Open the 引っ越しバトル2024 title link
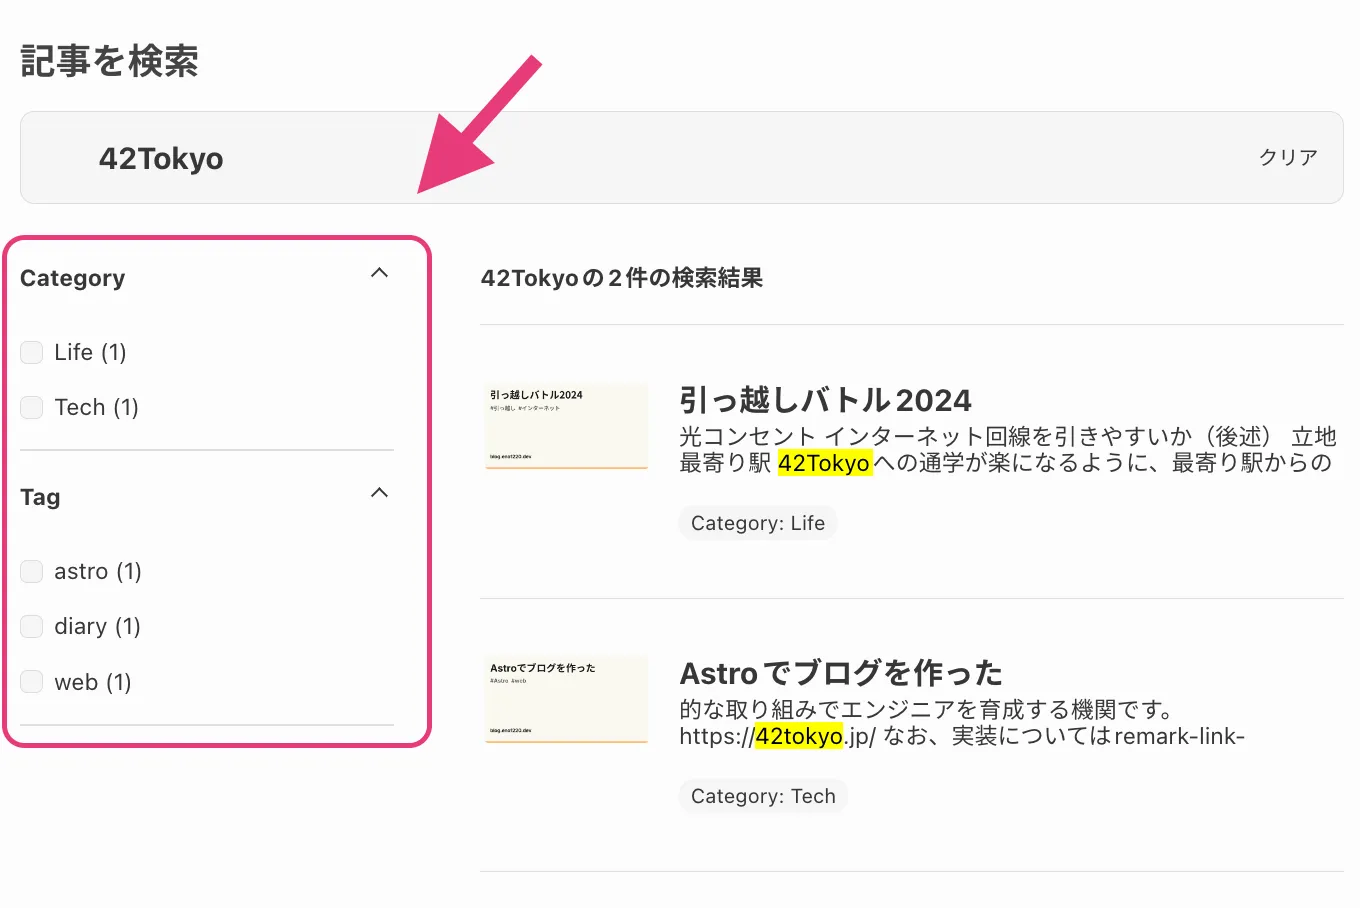1360x908 pixels. click(825, 400)
